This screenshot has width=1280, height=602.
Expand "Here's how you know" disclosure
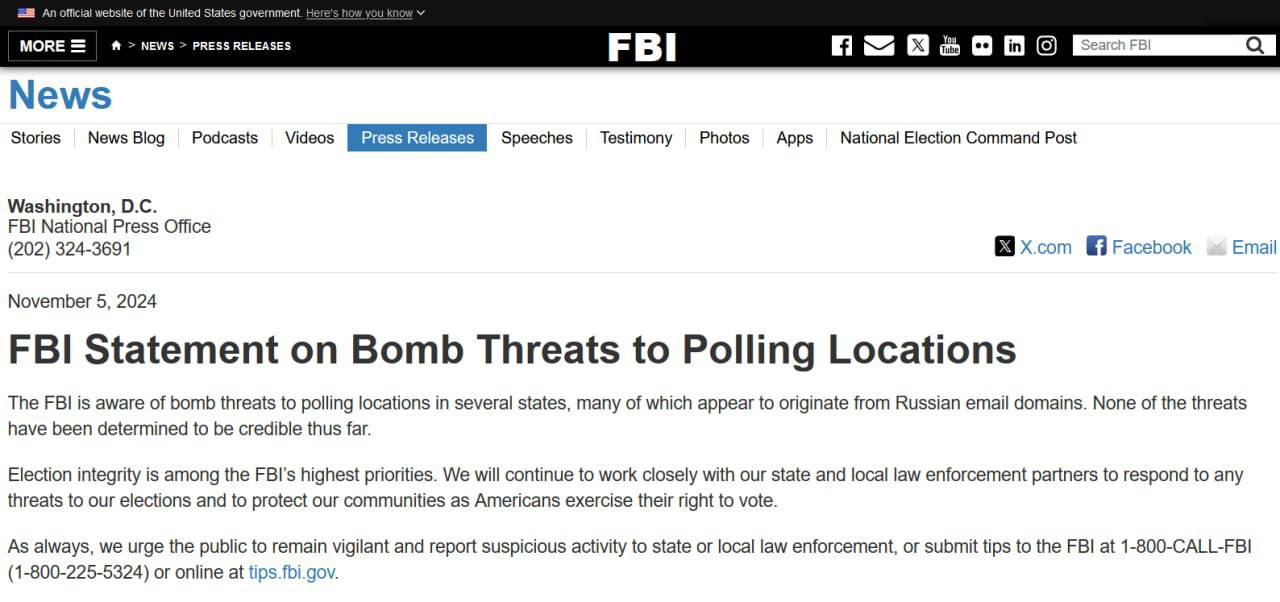coord(365,13)
